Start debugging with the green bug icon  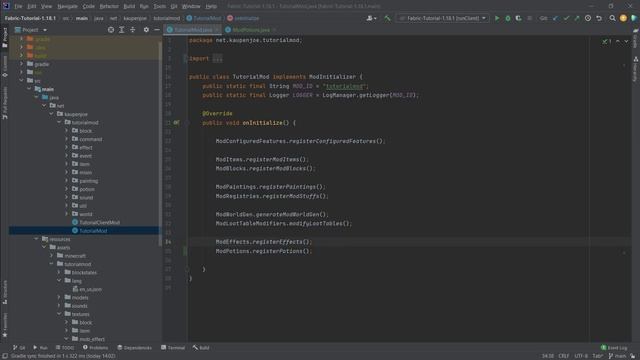(x=508, y=18)
